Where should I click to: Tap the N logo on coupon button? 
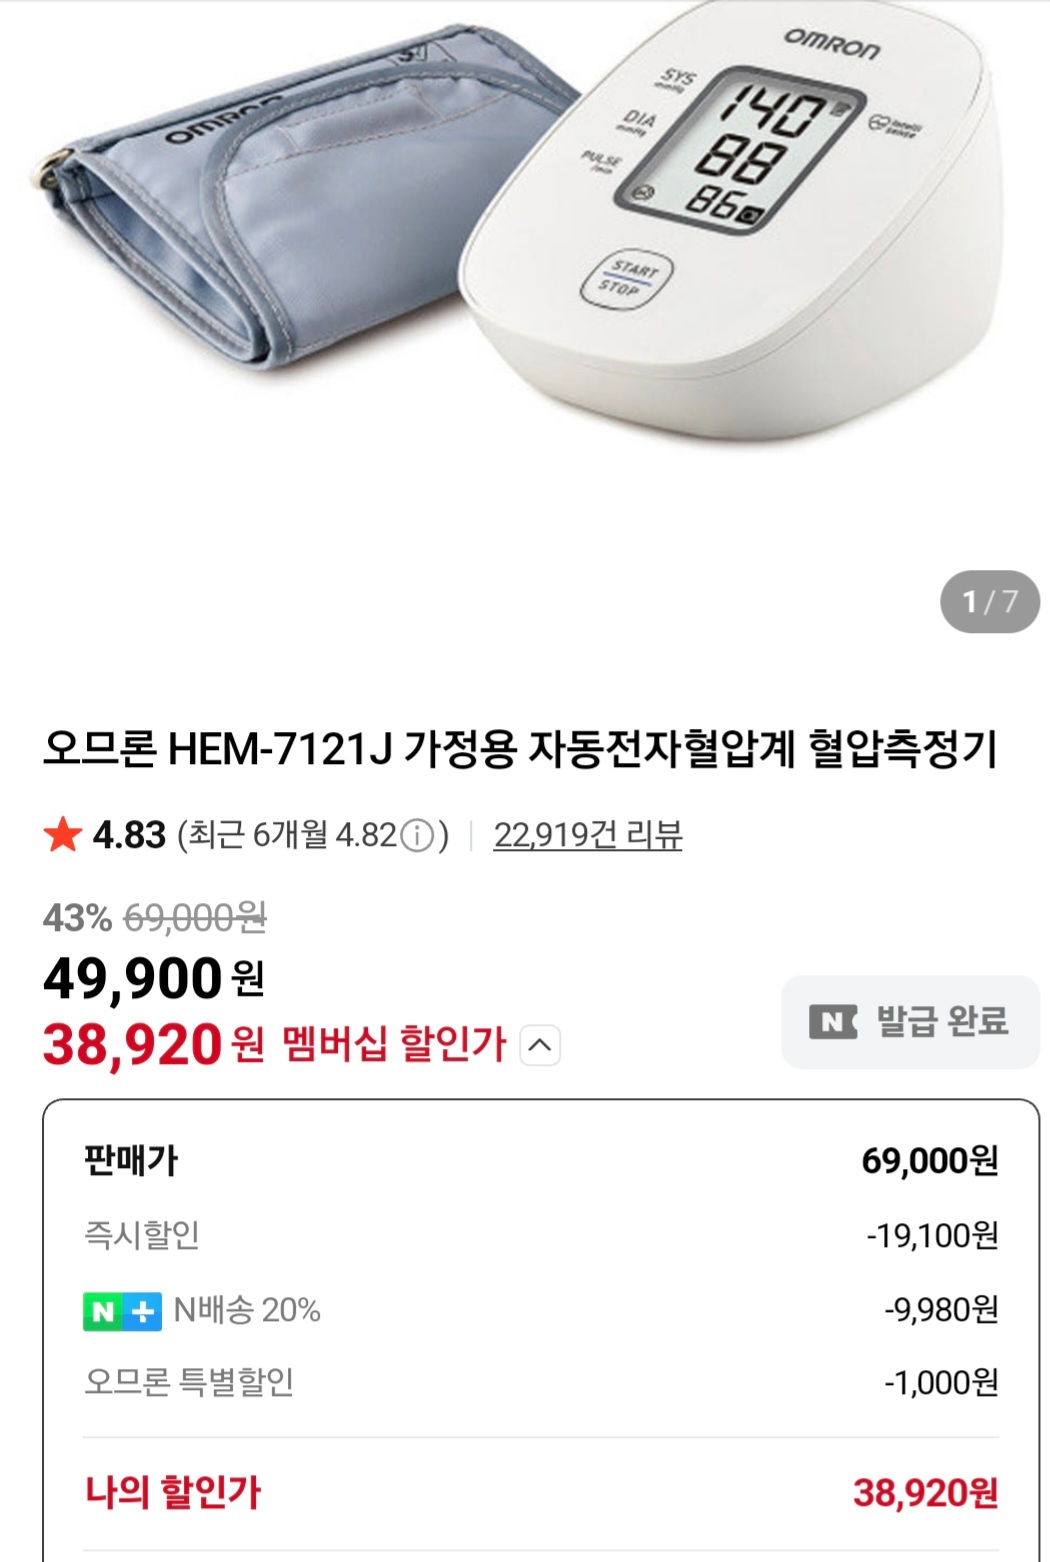pyautogui.click(x=833, y=1022)
